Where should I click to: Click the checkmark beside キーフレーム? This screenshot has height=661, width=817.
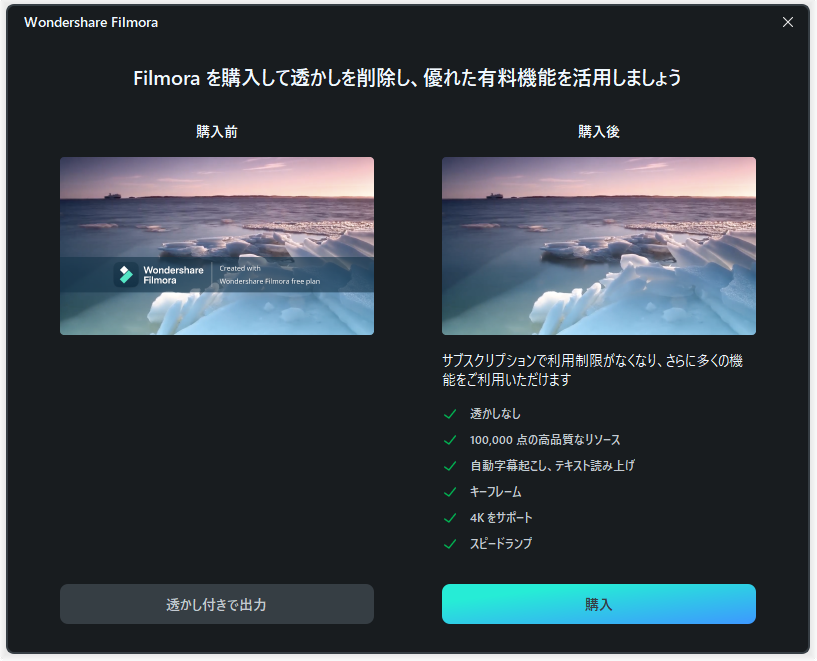tap(450, 492)
